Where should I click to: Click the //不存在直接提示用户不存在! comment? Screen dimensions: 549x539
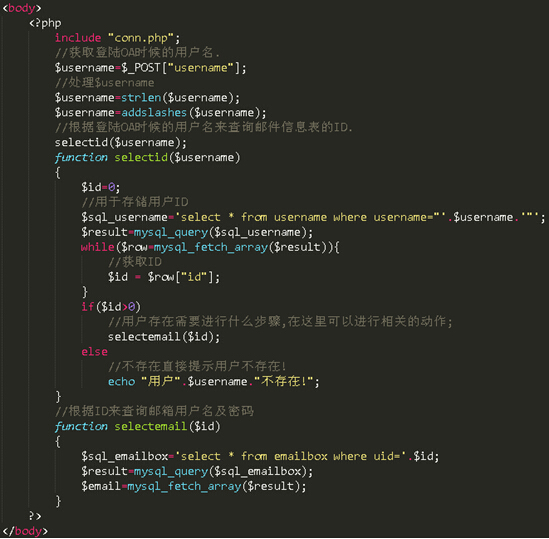tap(197, 367)
